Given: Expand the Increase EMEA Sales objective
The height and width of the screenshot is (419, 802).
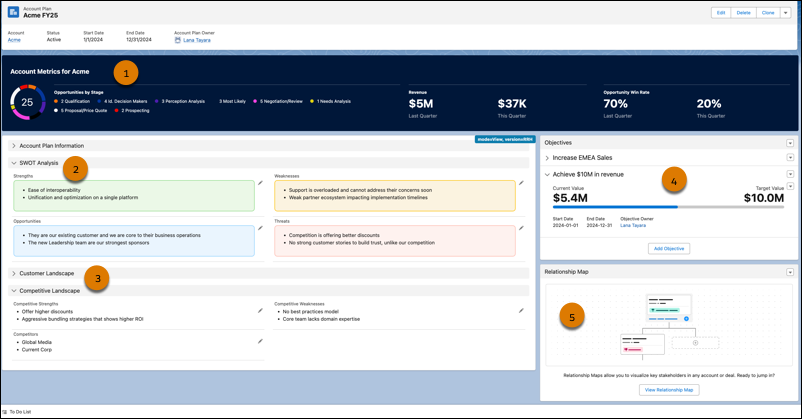Looking at the screenshot, I should click(547, 158).
